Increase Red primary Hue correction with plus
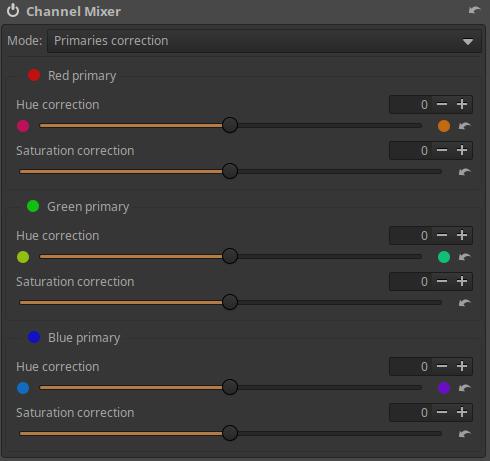The height and width of the screenshot is (461, 490). pyautogui.click(x=462, y=104)
